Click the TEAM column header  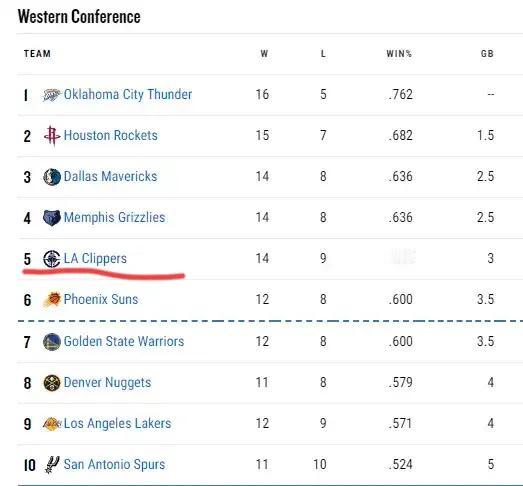[x=37, y=54]
